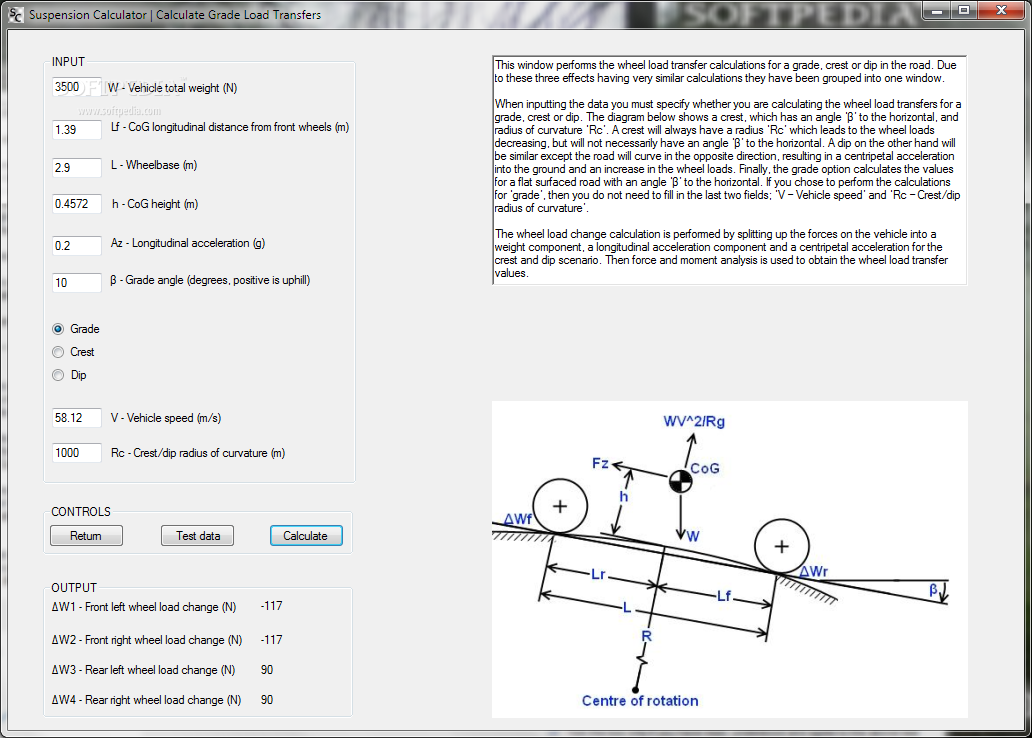Click the WV^2/Rg label in the diagram
The height and width of the screenshot is (738, 1032).
click(694, 421)
